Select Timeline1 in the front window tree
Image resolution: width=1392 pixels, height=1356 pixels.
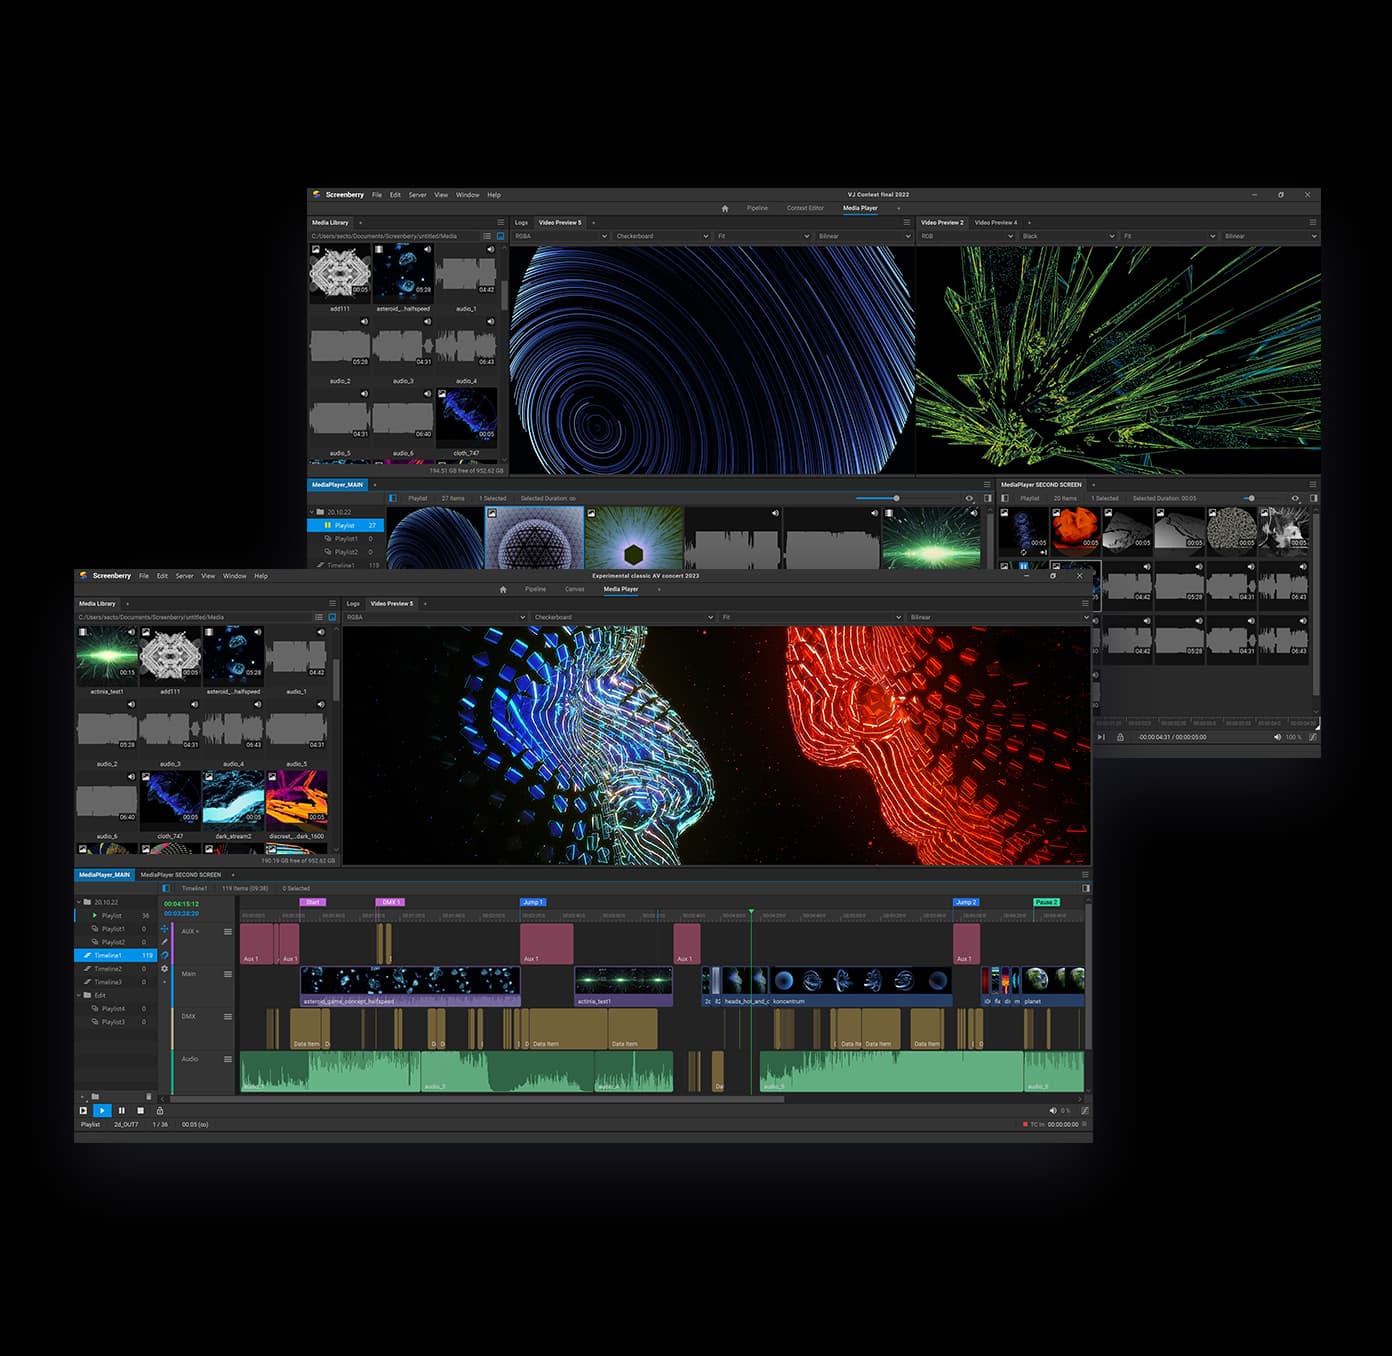coord(115,955)
